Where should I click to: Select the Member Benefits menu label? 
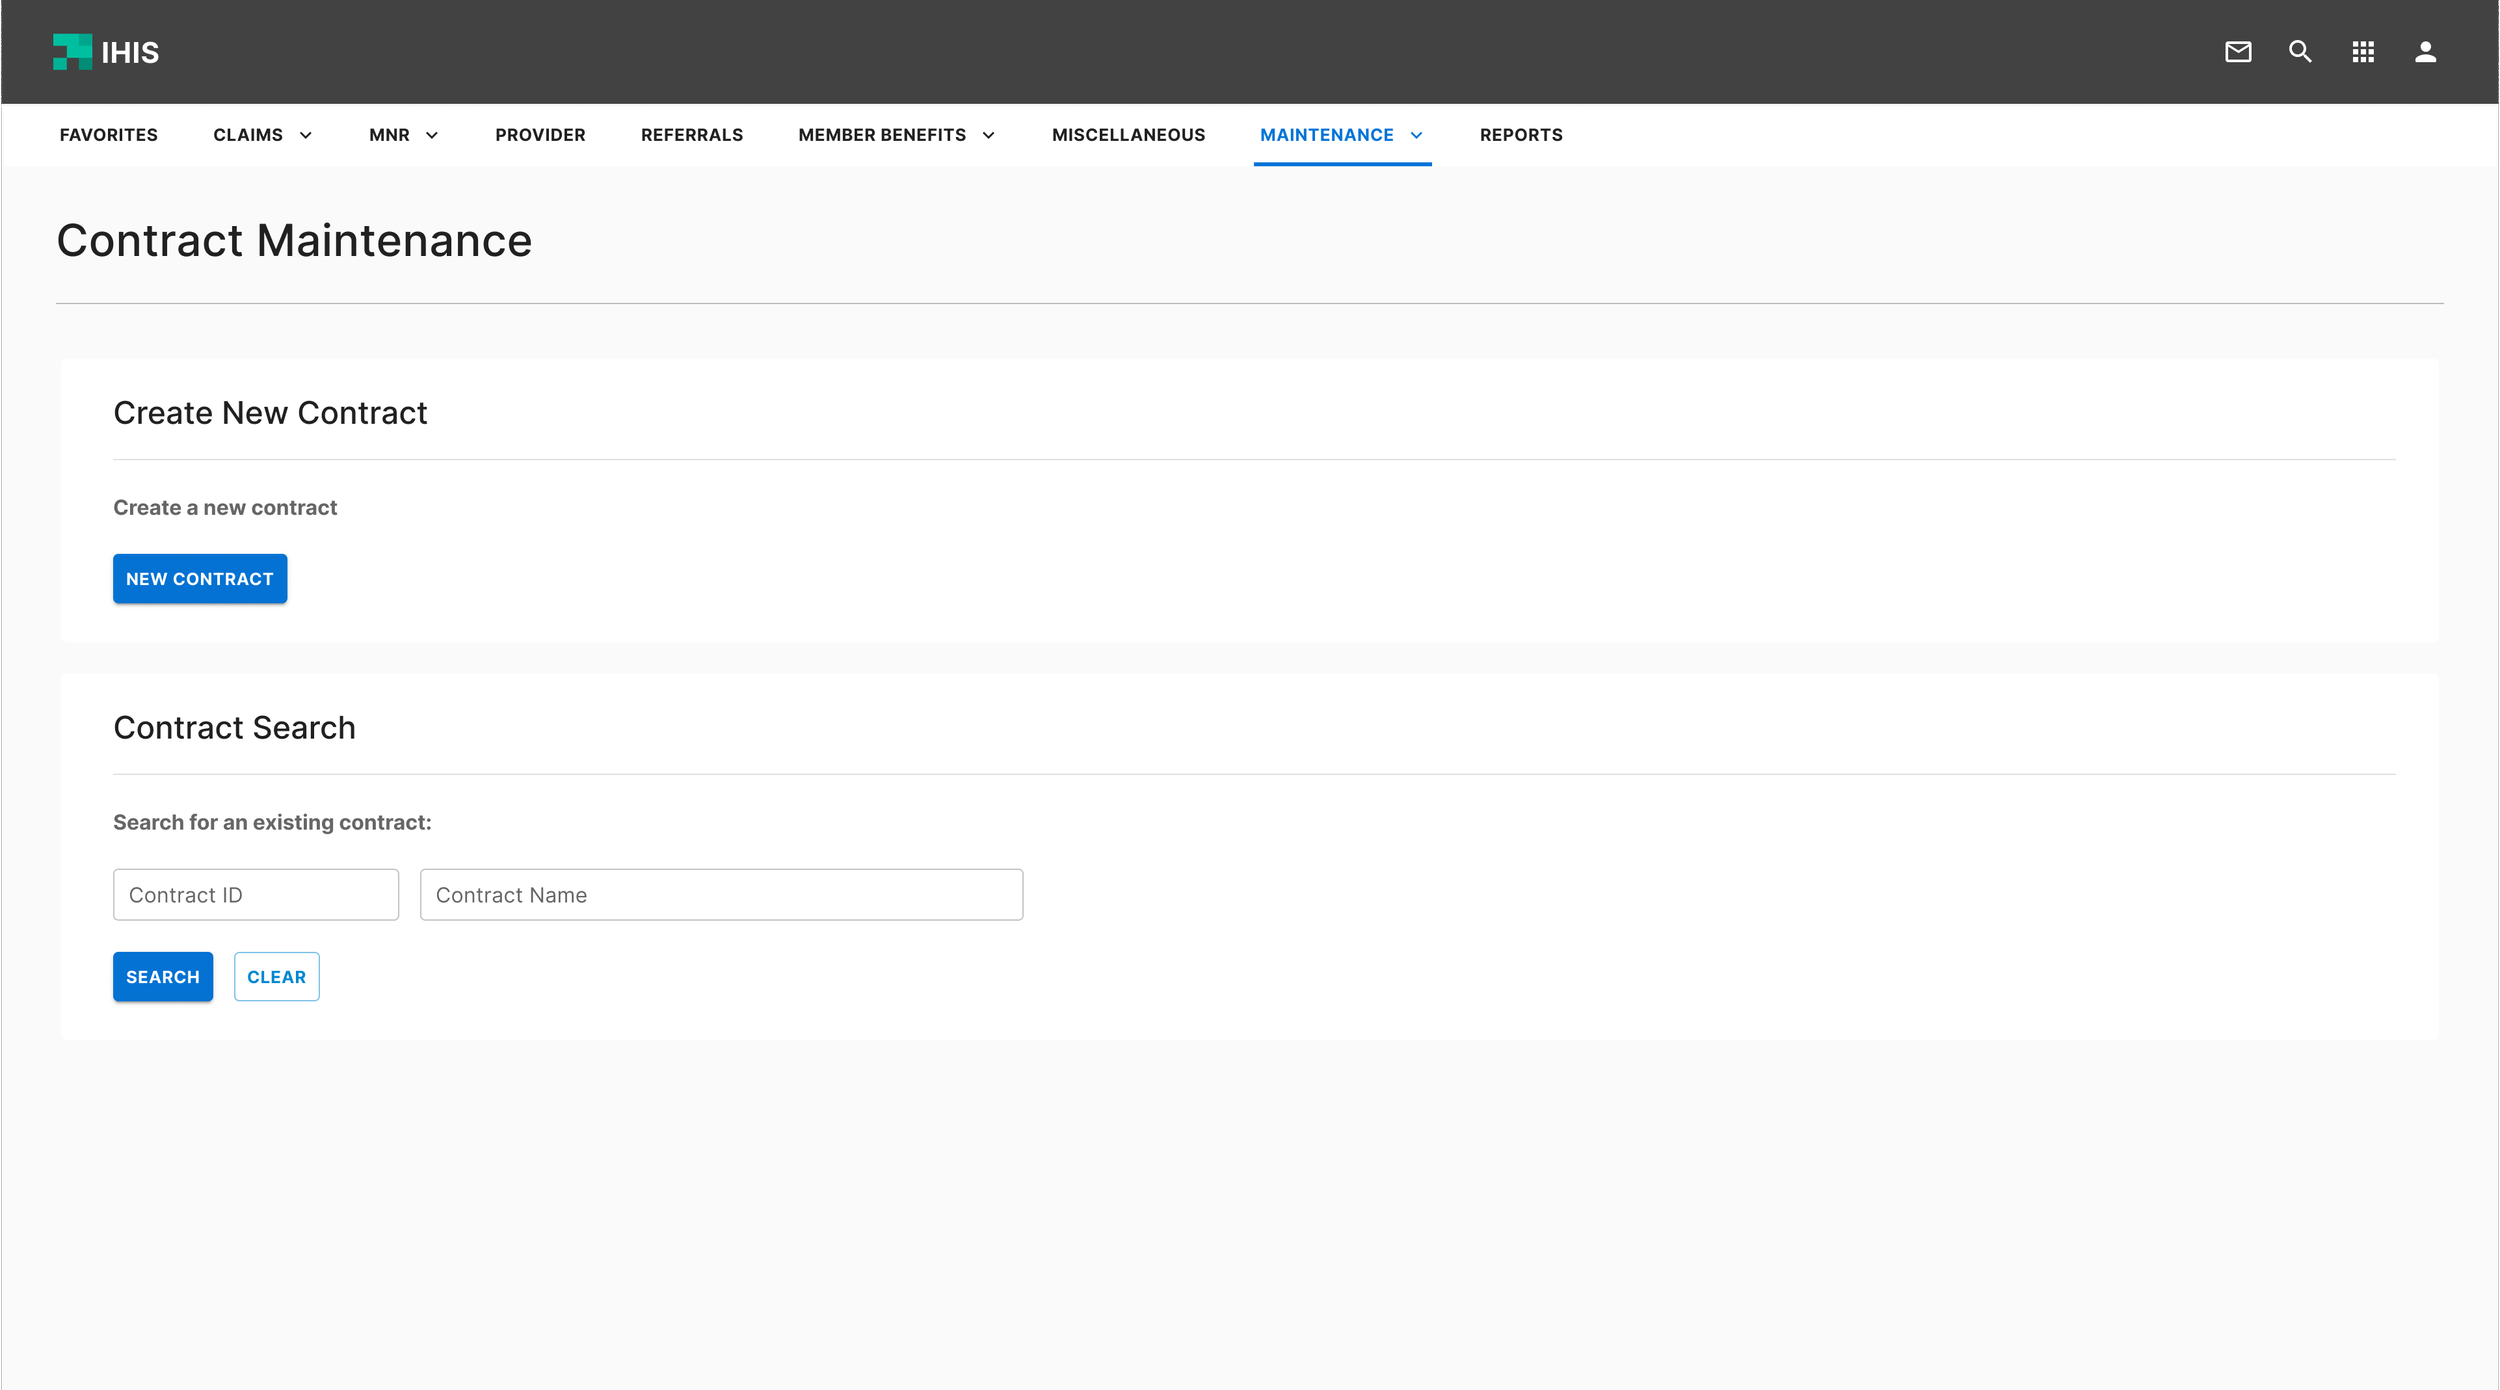882,135
